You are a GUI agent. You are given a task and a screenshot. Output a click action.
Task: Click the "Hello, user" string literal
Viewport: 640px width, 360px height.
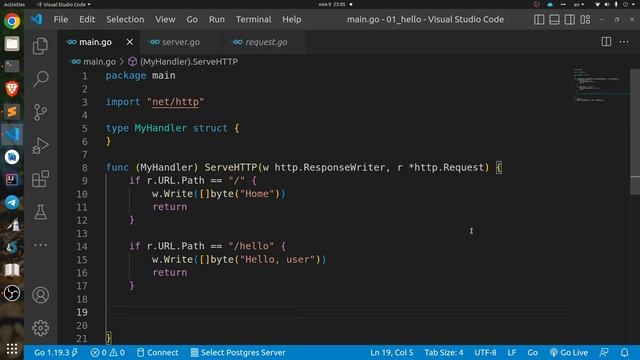(x=277, y=260)
